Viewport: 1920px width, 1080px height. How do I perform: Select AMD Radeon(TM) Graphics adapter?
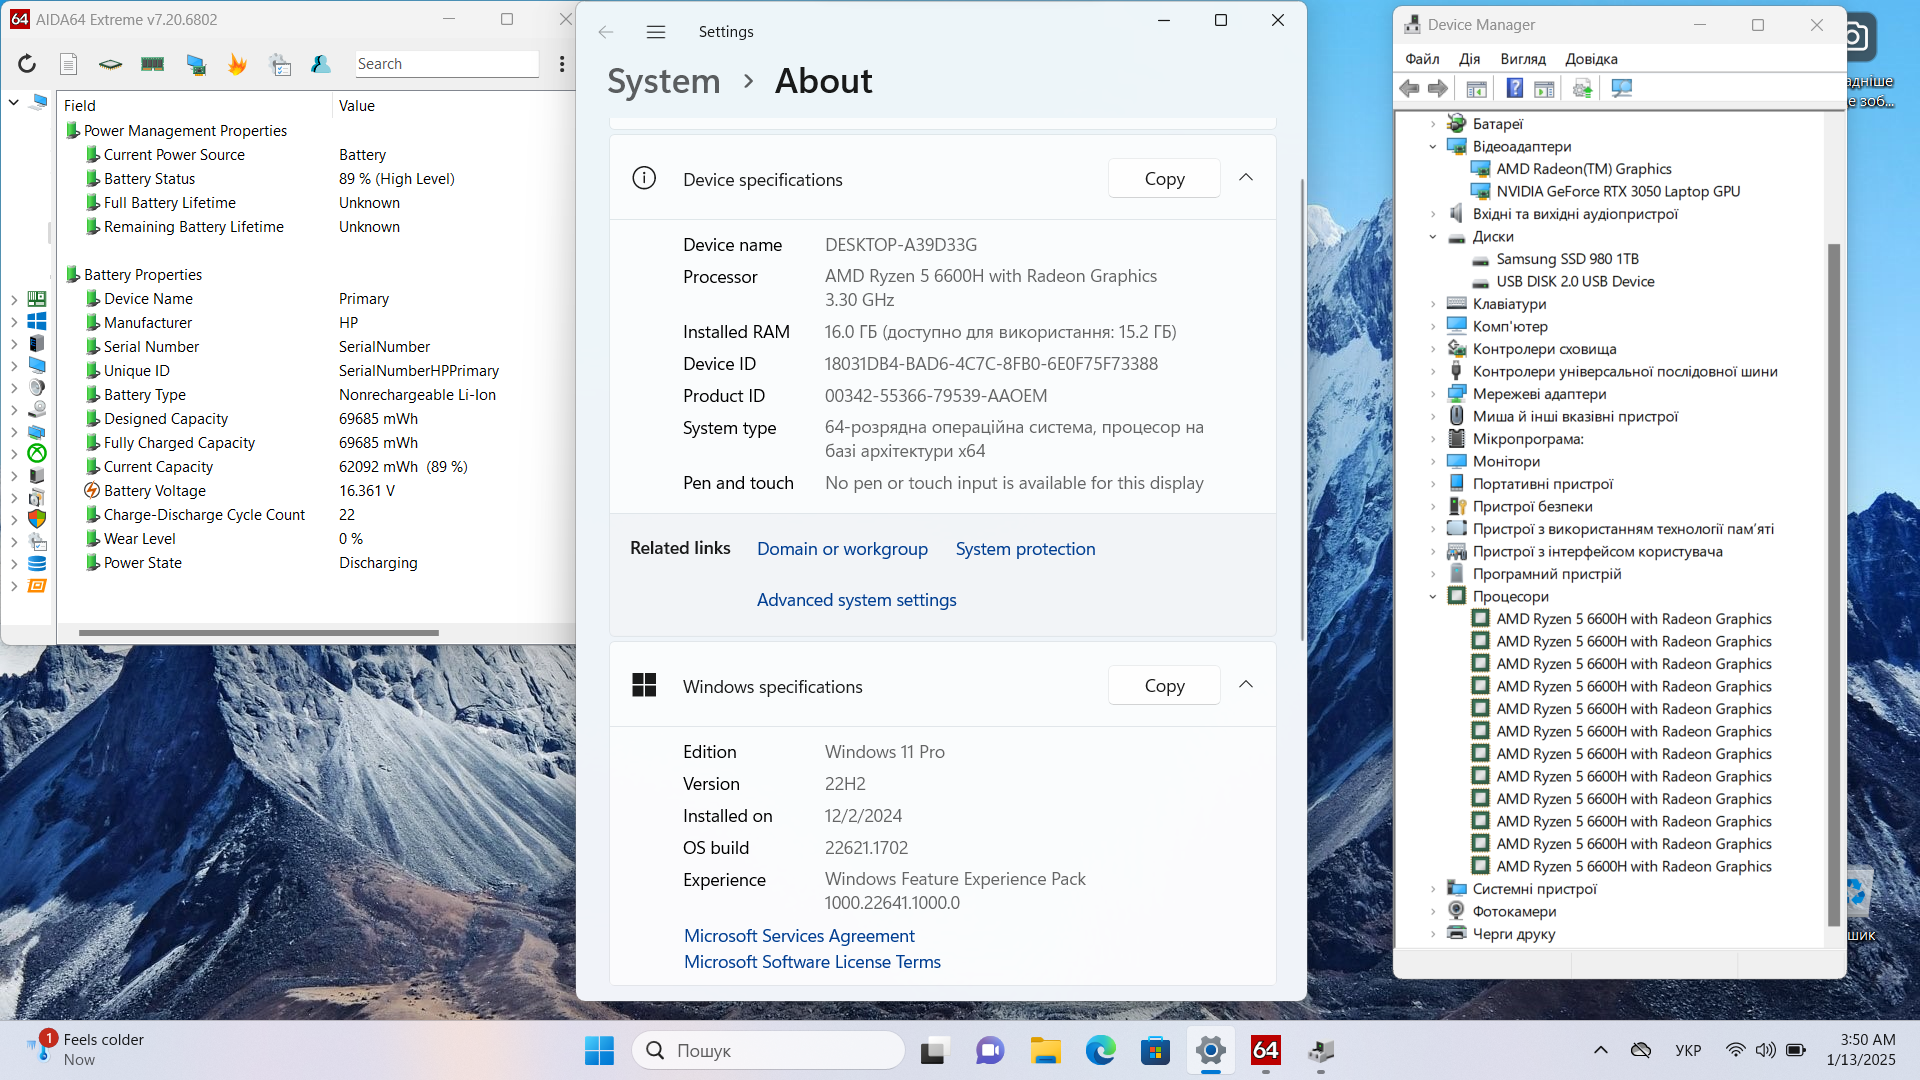pos(1584,169)
